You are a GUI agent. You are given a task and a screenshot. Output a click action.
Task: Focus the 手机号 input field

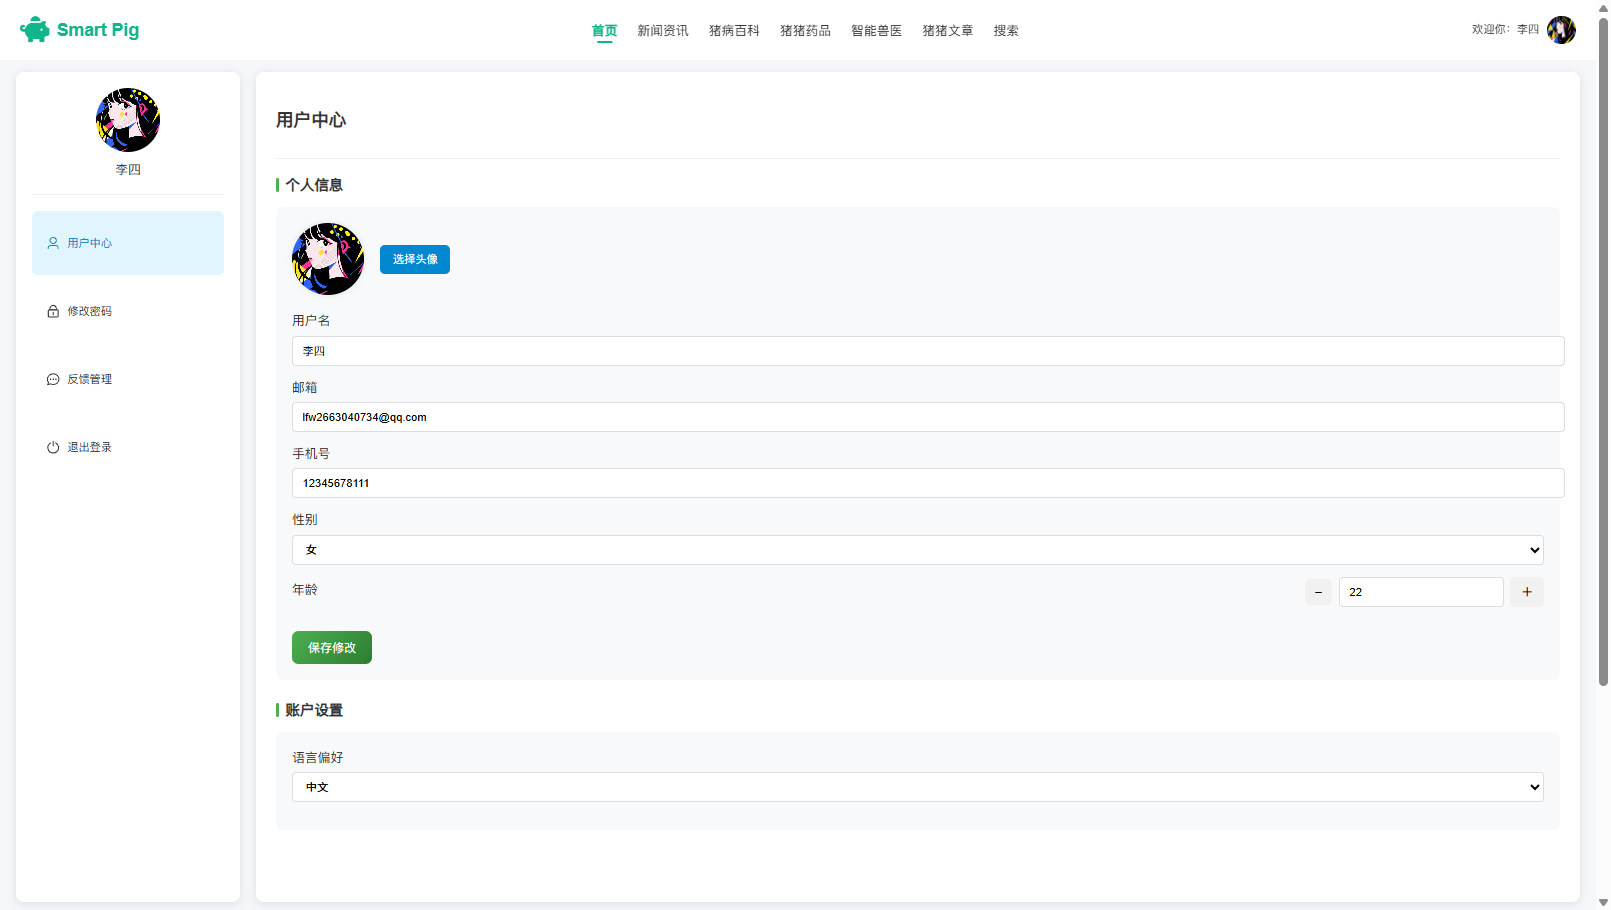(928, 483)
